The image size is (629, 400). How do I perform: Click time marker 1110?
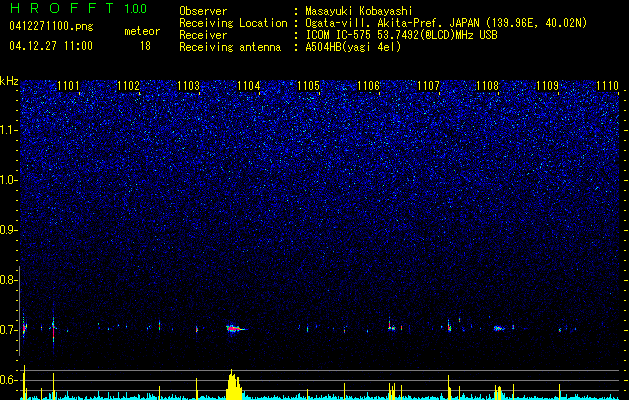tap(607, 86)
